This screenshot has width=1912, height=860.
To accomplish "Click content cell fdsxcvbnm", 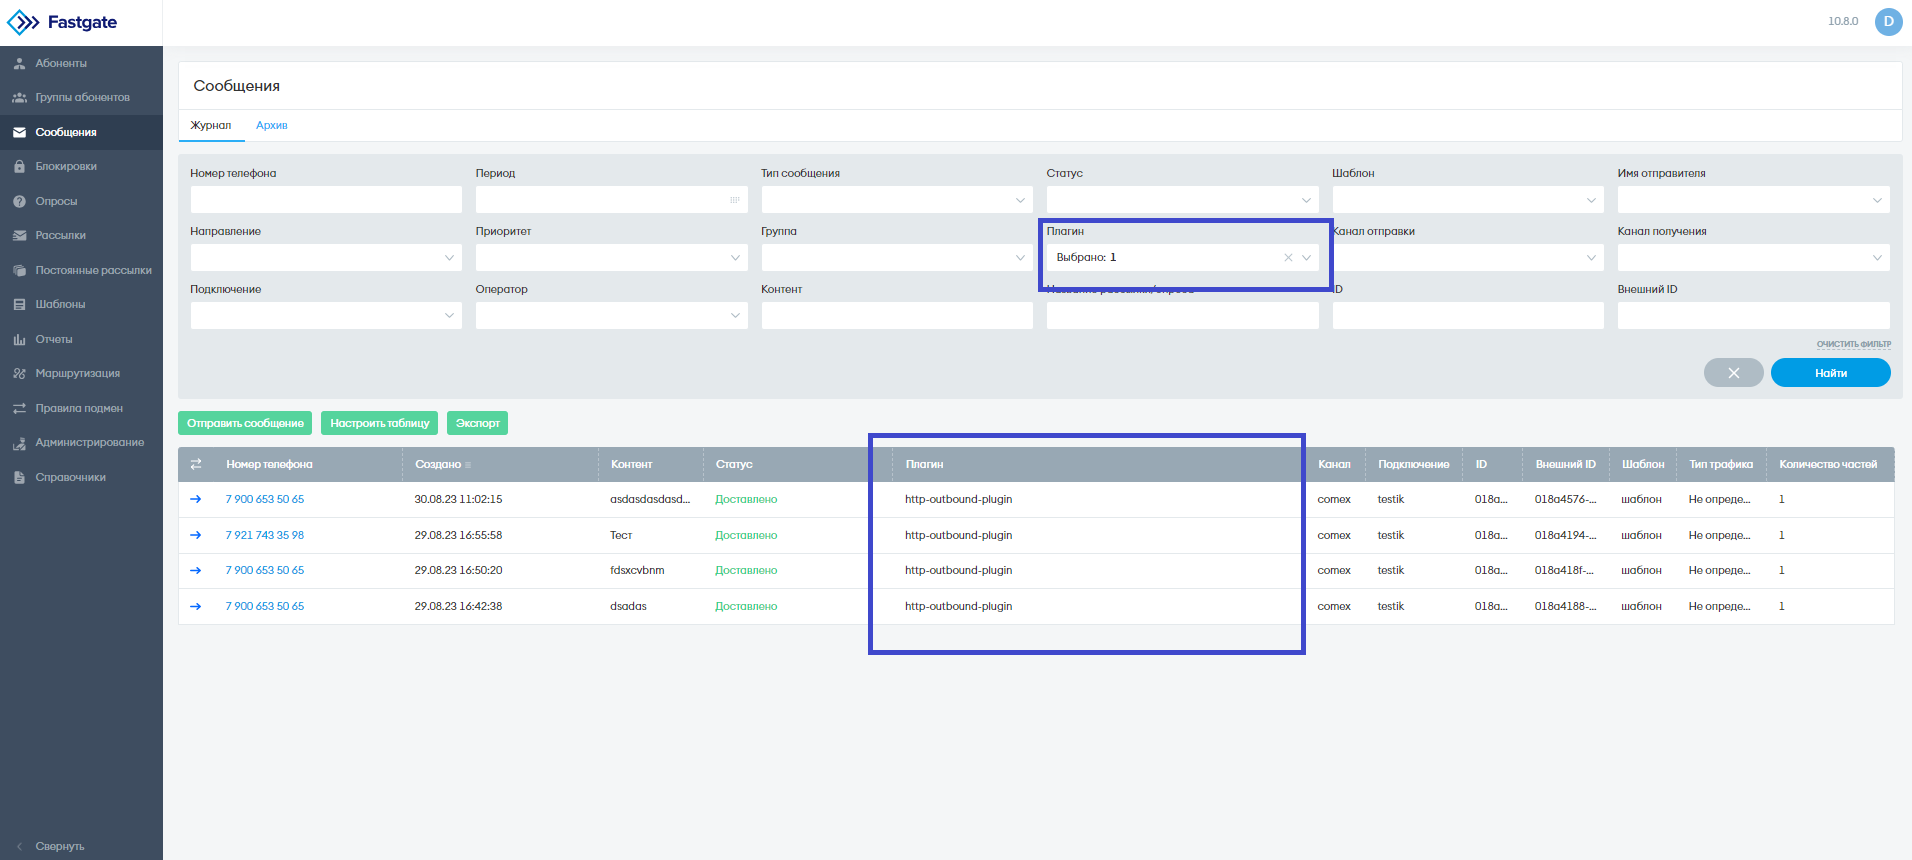I will click(x=637, y=570).
